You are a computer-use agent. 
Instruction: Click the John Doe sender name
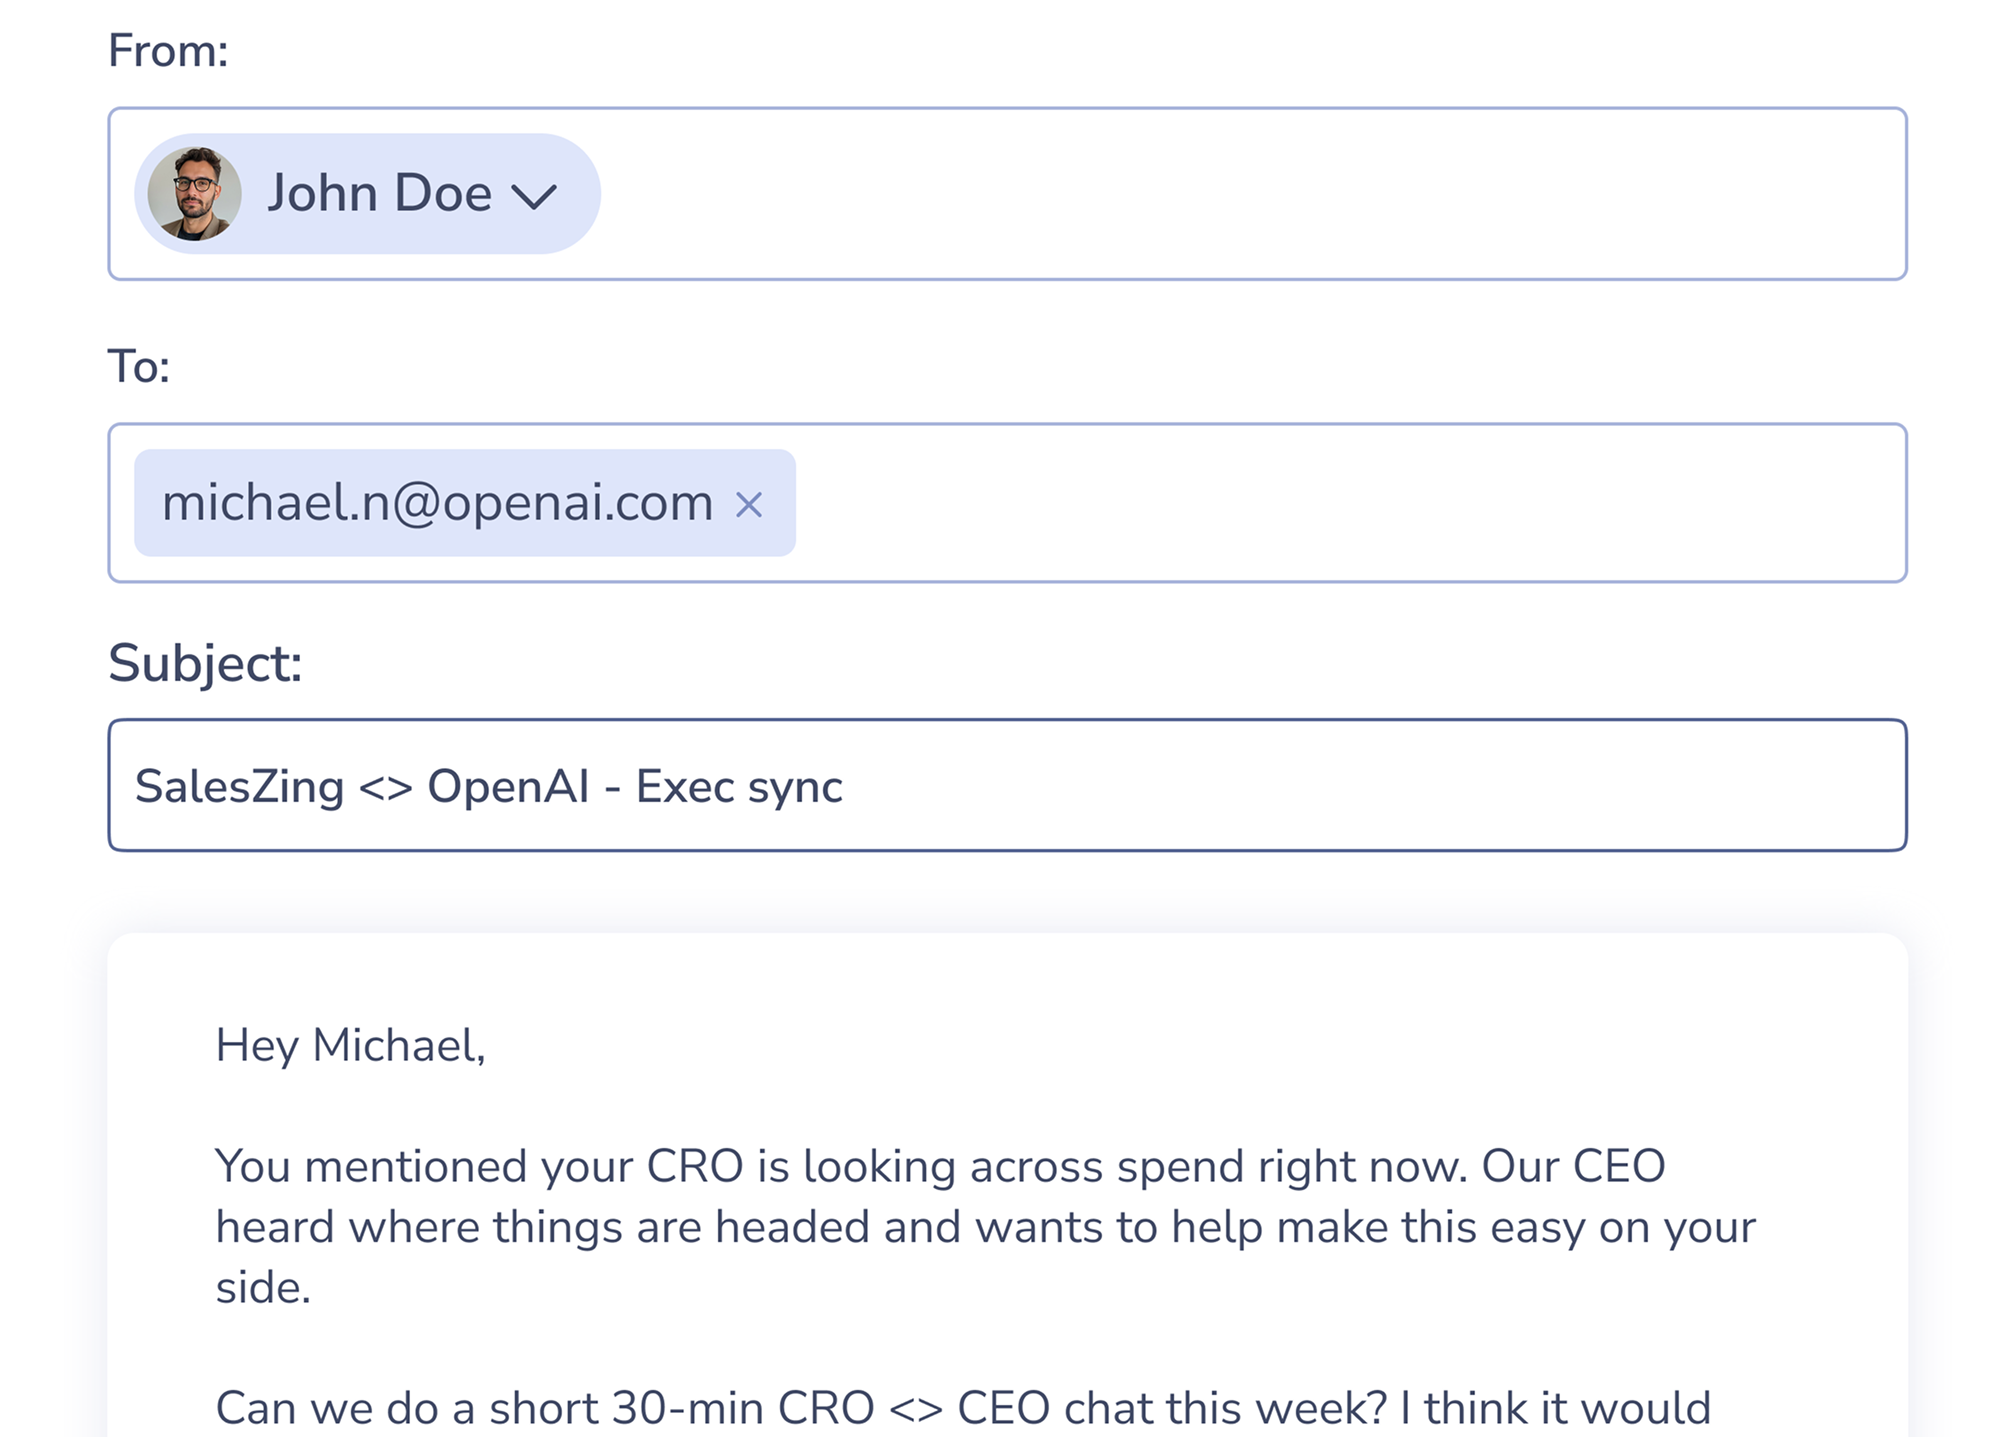click(379, 193)
